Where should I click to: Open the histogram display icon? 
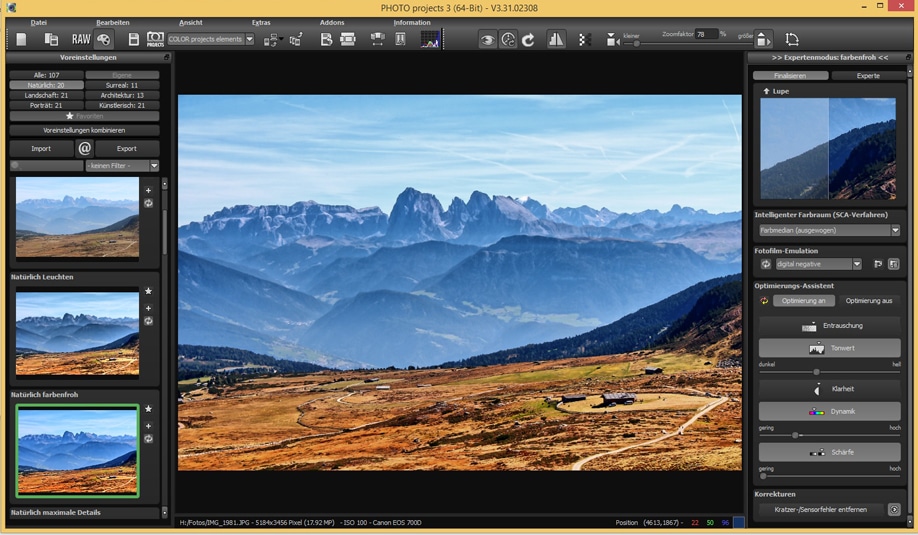click(x=430, y=40)
